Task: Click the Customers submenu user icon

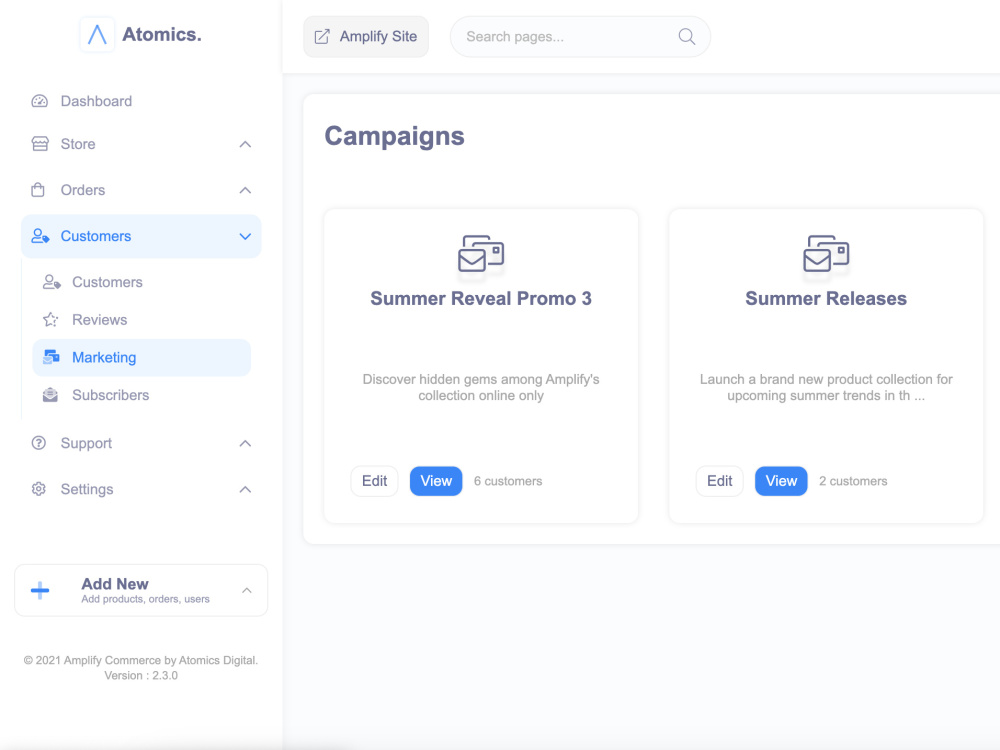Action: coord(51,282)
